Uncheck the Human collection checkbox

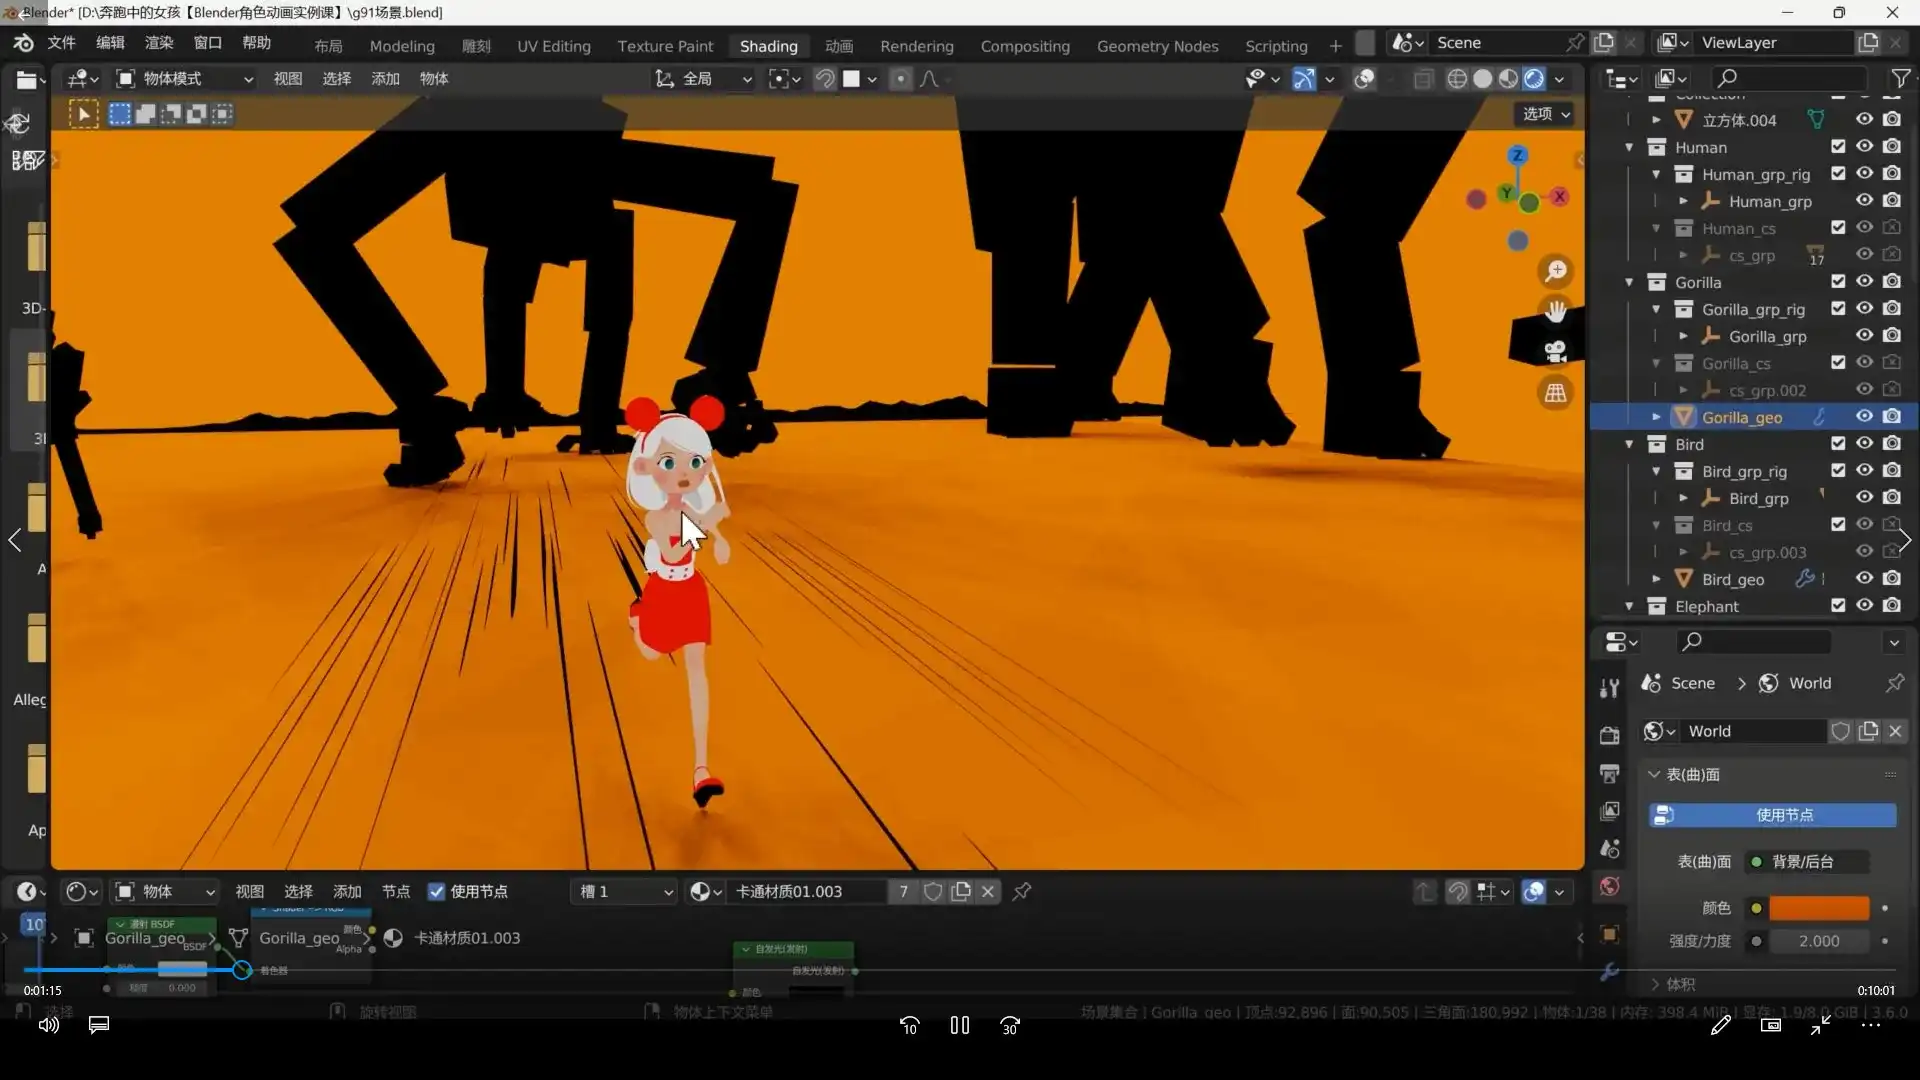(x=1838, y=146)
